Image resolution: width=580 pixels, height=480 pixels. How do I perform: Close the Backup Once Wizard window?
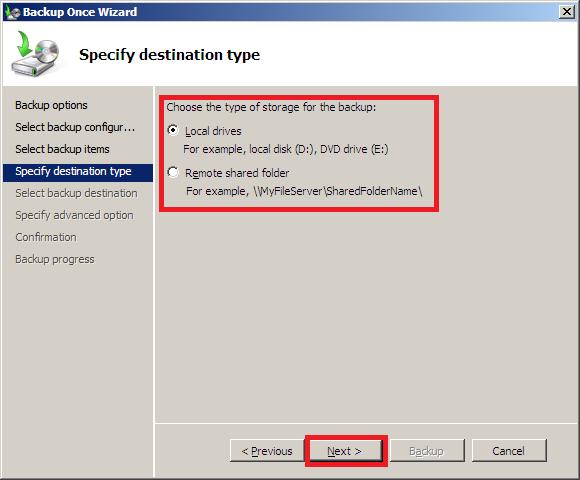click(567, 12)
